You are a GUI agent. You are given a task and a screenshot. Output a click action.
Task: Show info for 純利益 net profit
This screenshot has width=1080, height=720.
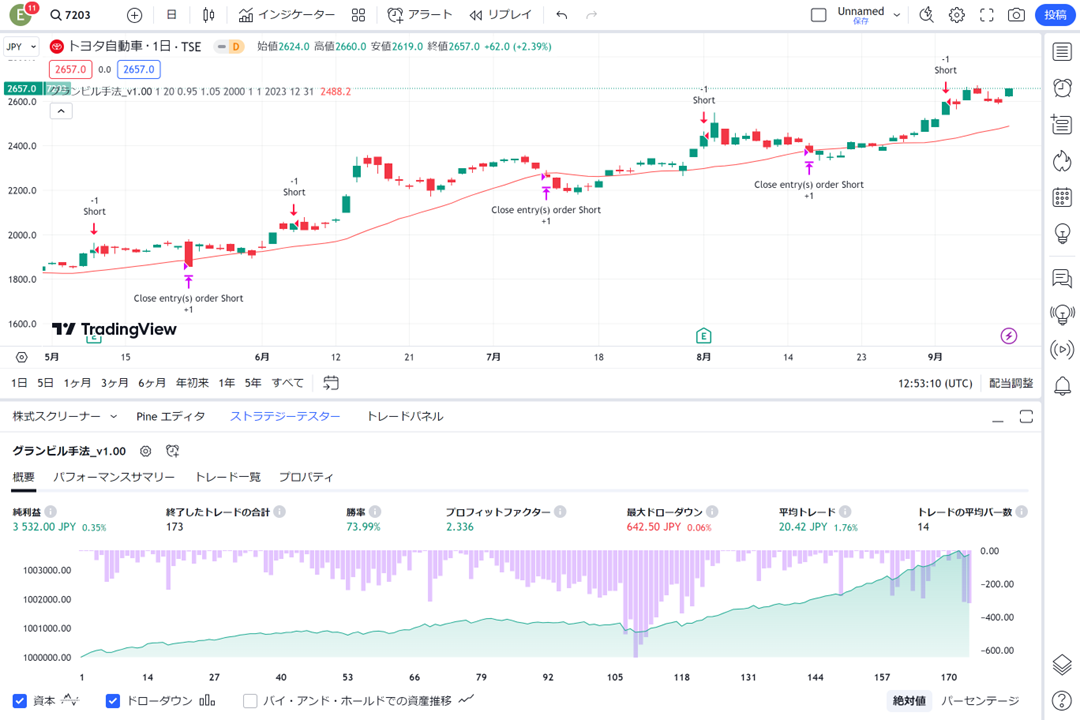(x=51, y=512)
